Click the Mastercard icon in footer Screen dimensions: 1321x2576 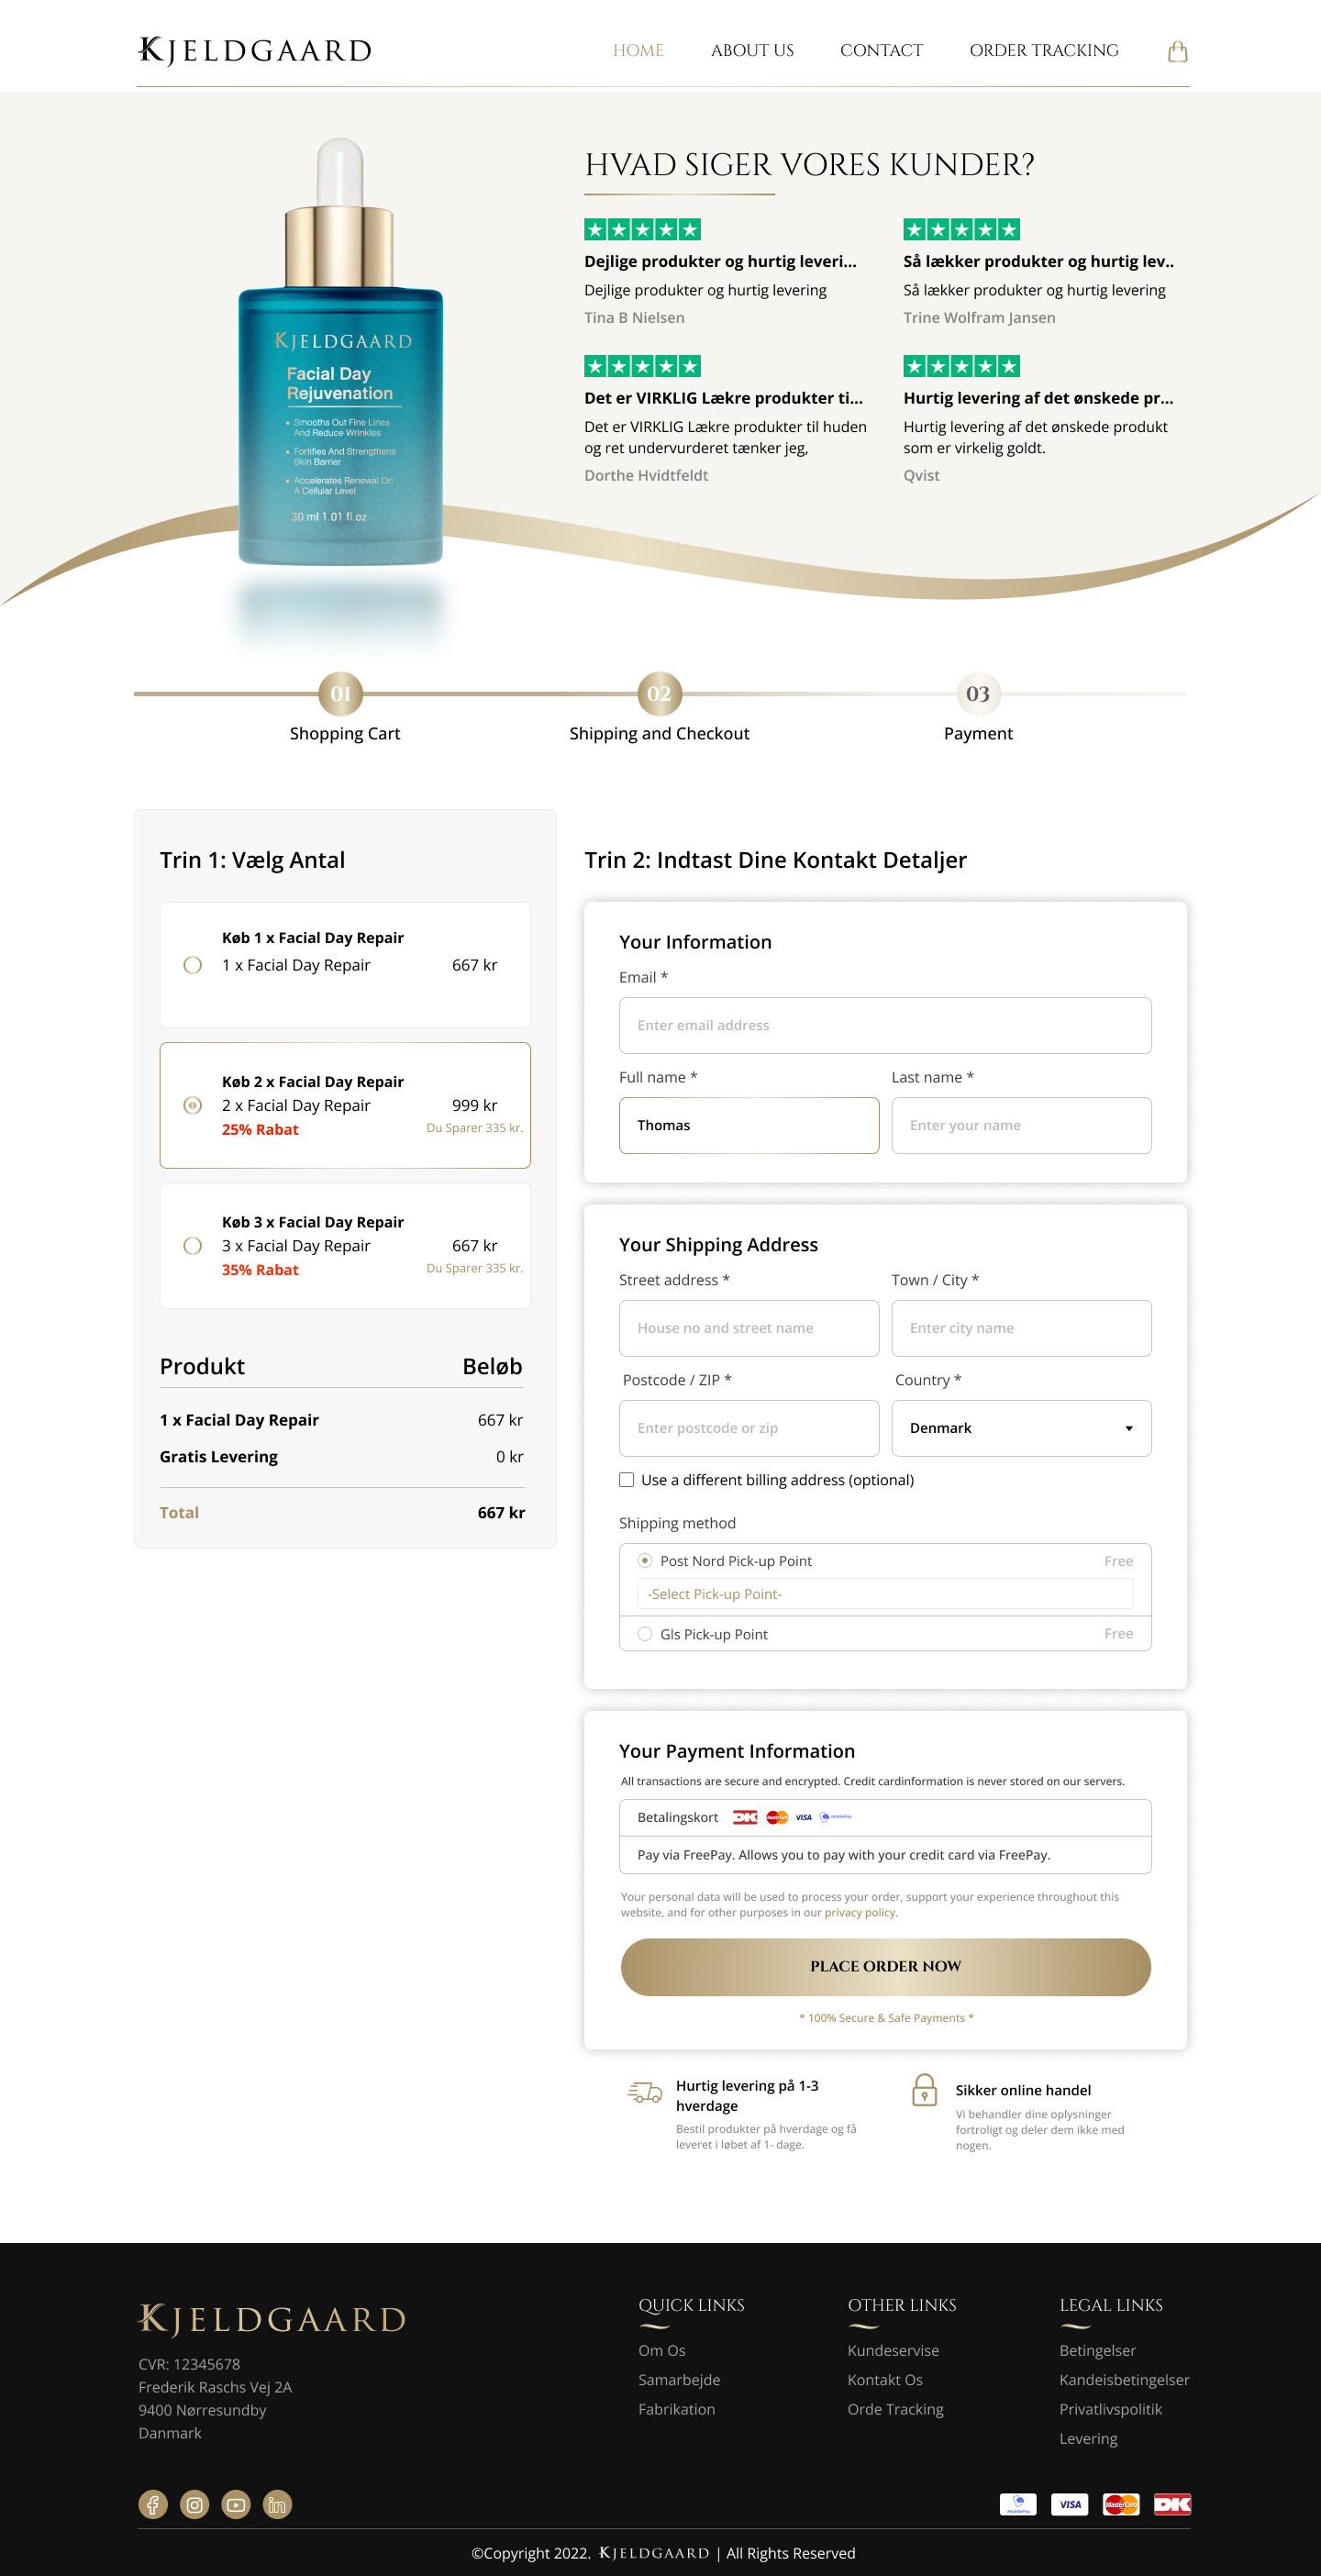tap(1120, 2504)
